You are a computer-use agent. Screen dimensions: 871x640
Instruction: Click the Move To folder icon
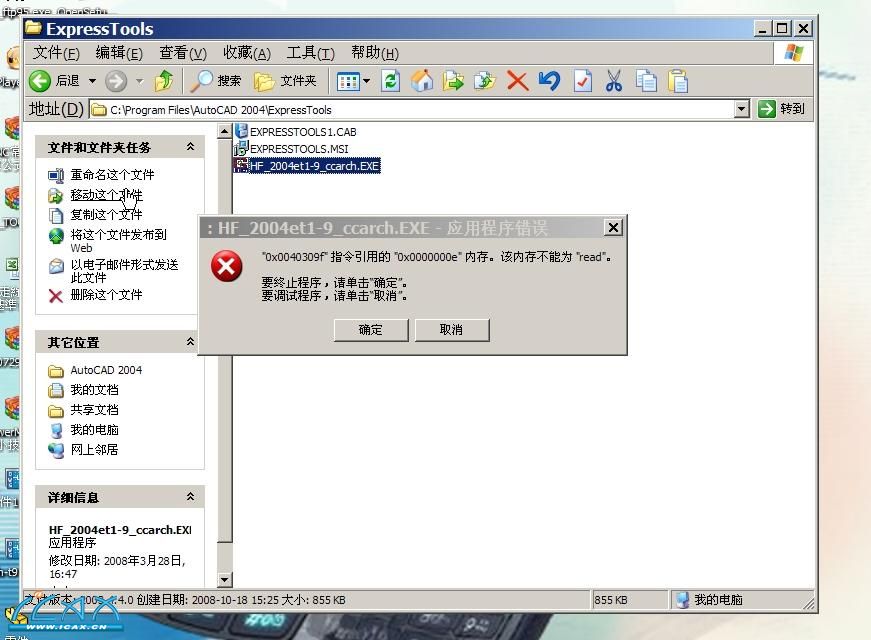pyautogui.click(x=453, y=82)
